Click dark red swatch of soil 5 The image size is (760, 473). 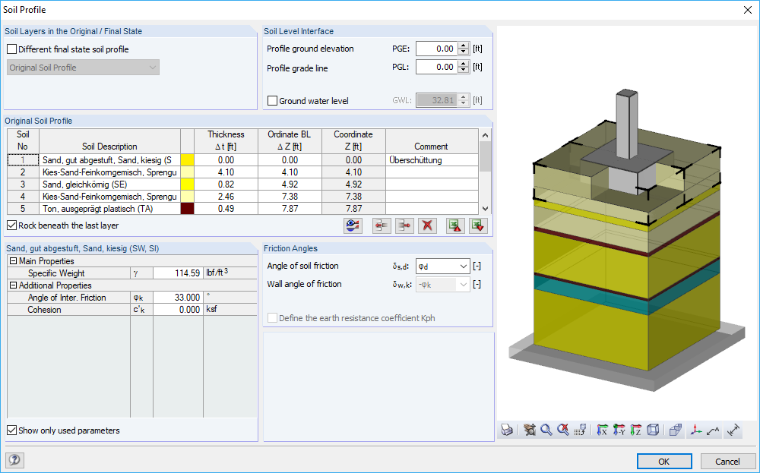tap(187, 208)
